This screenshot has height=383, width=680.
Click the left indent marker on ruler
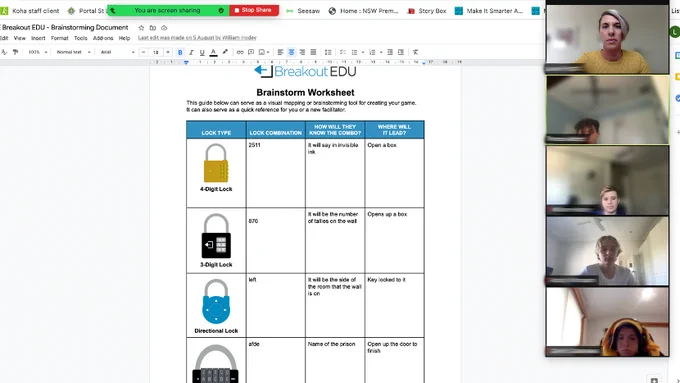click(x=186, y=63)
